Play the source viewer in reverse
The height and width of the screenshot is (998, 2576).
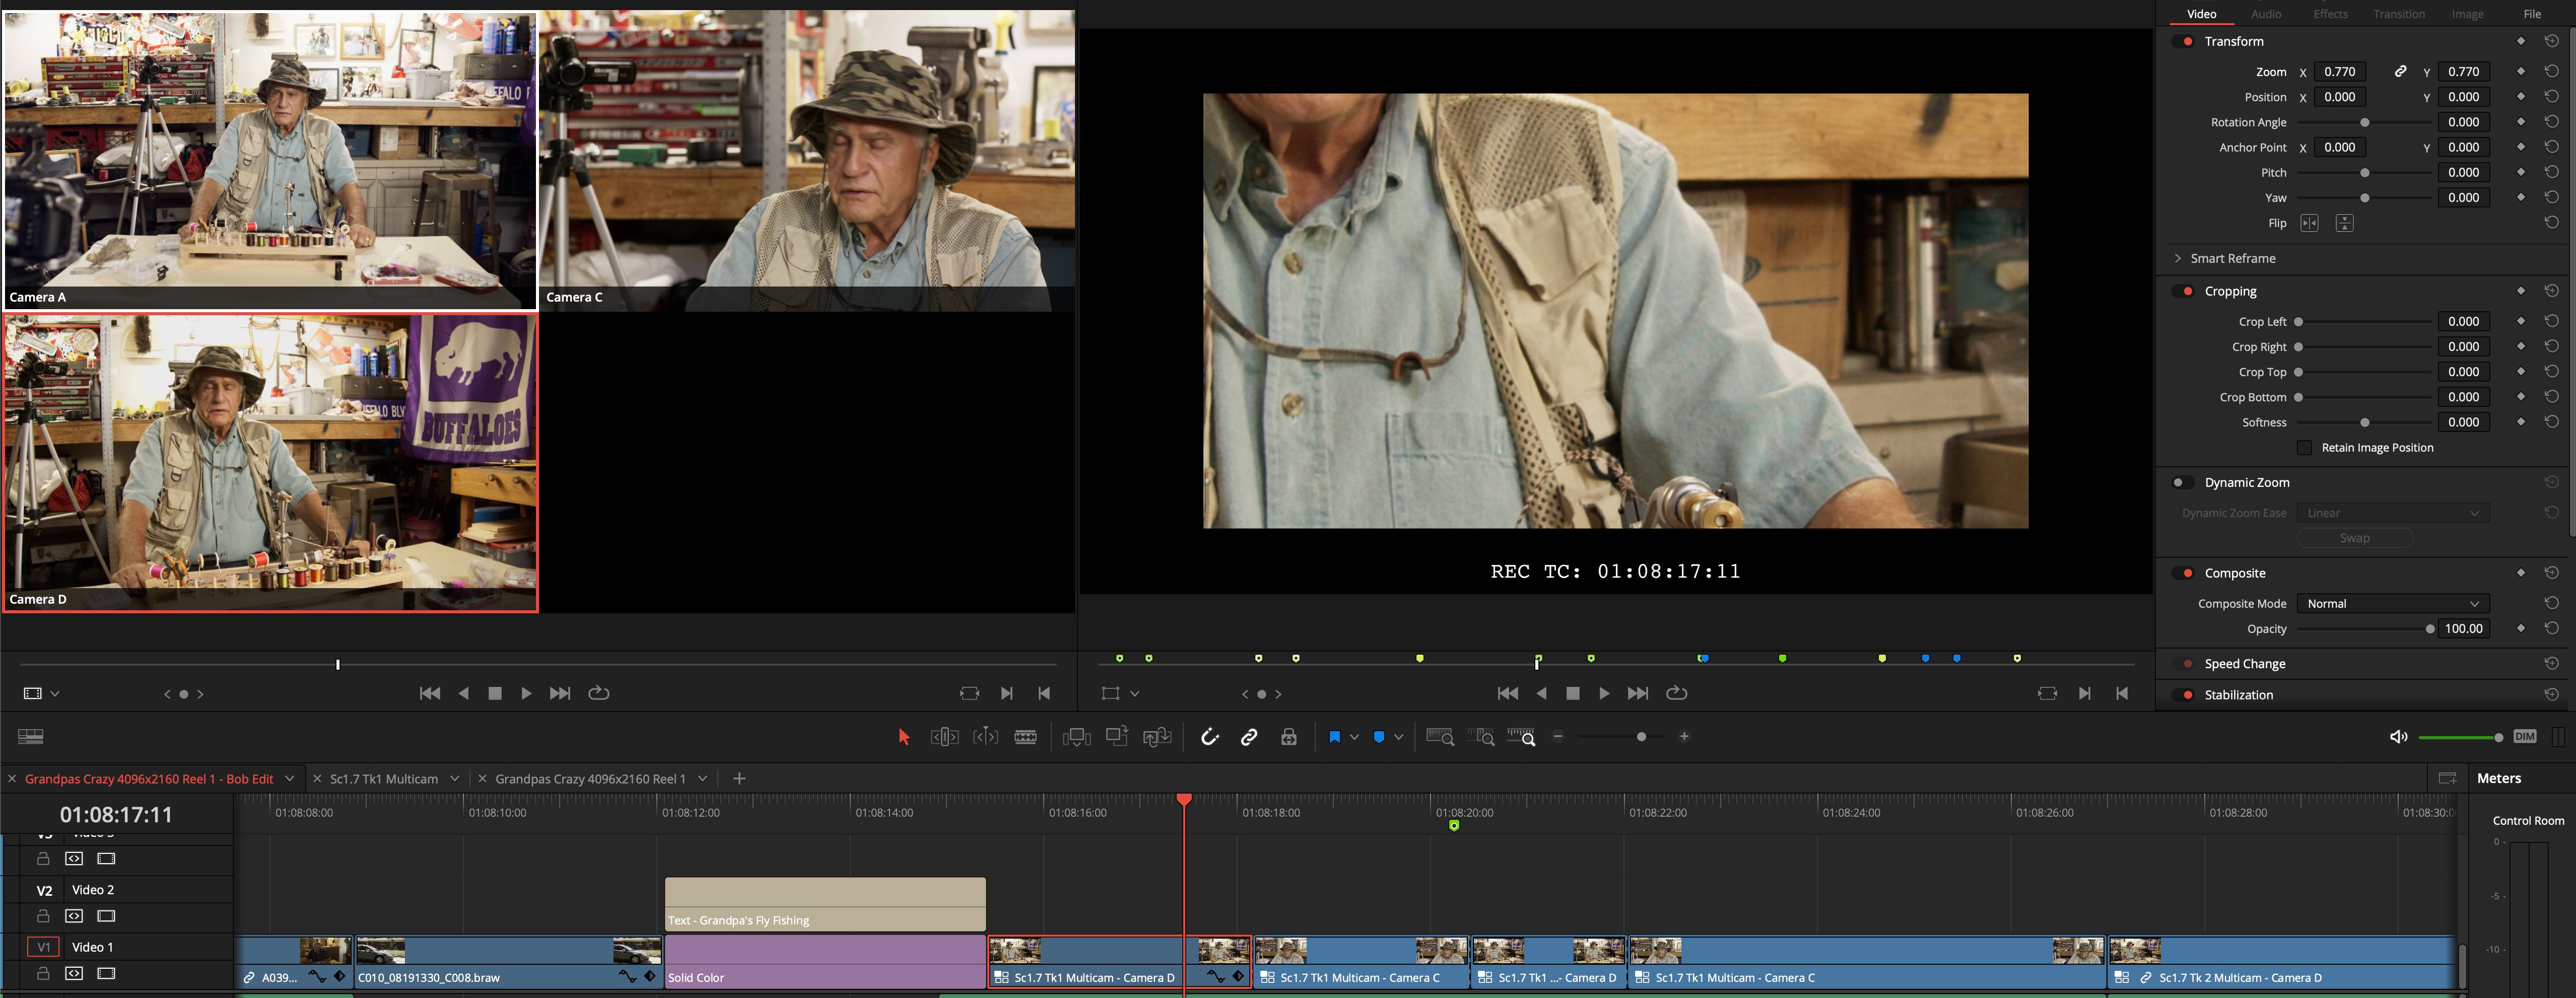463,694
